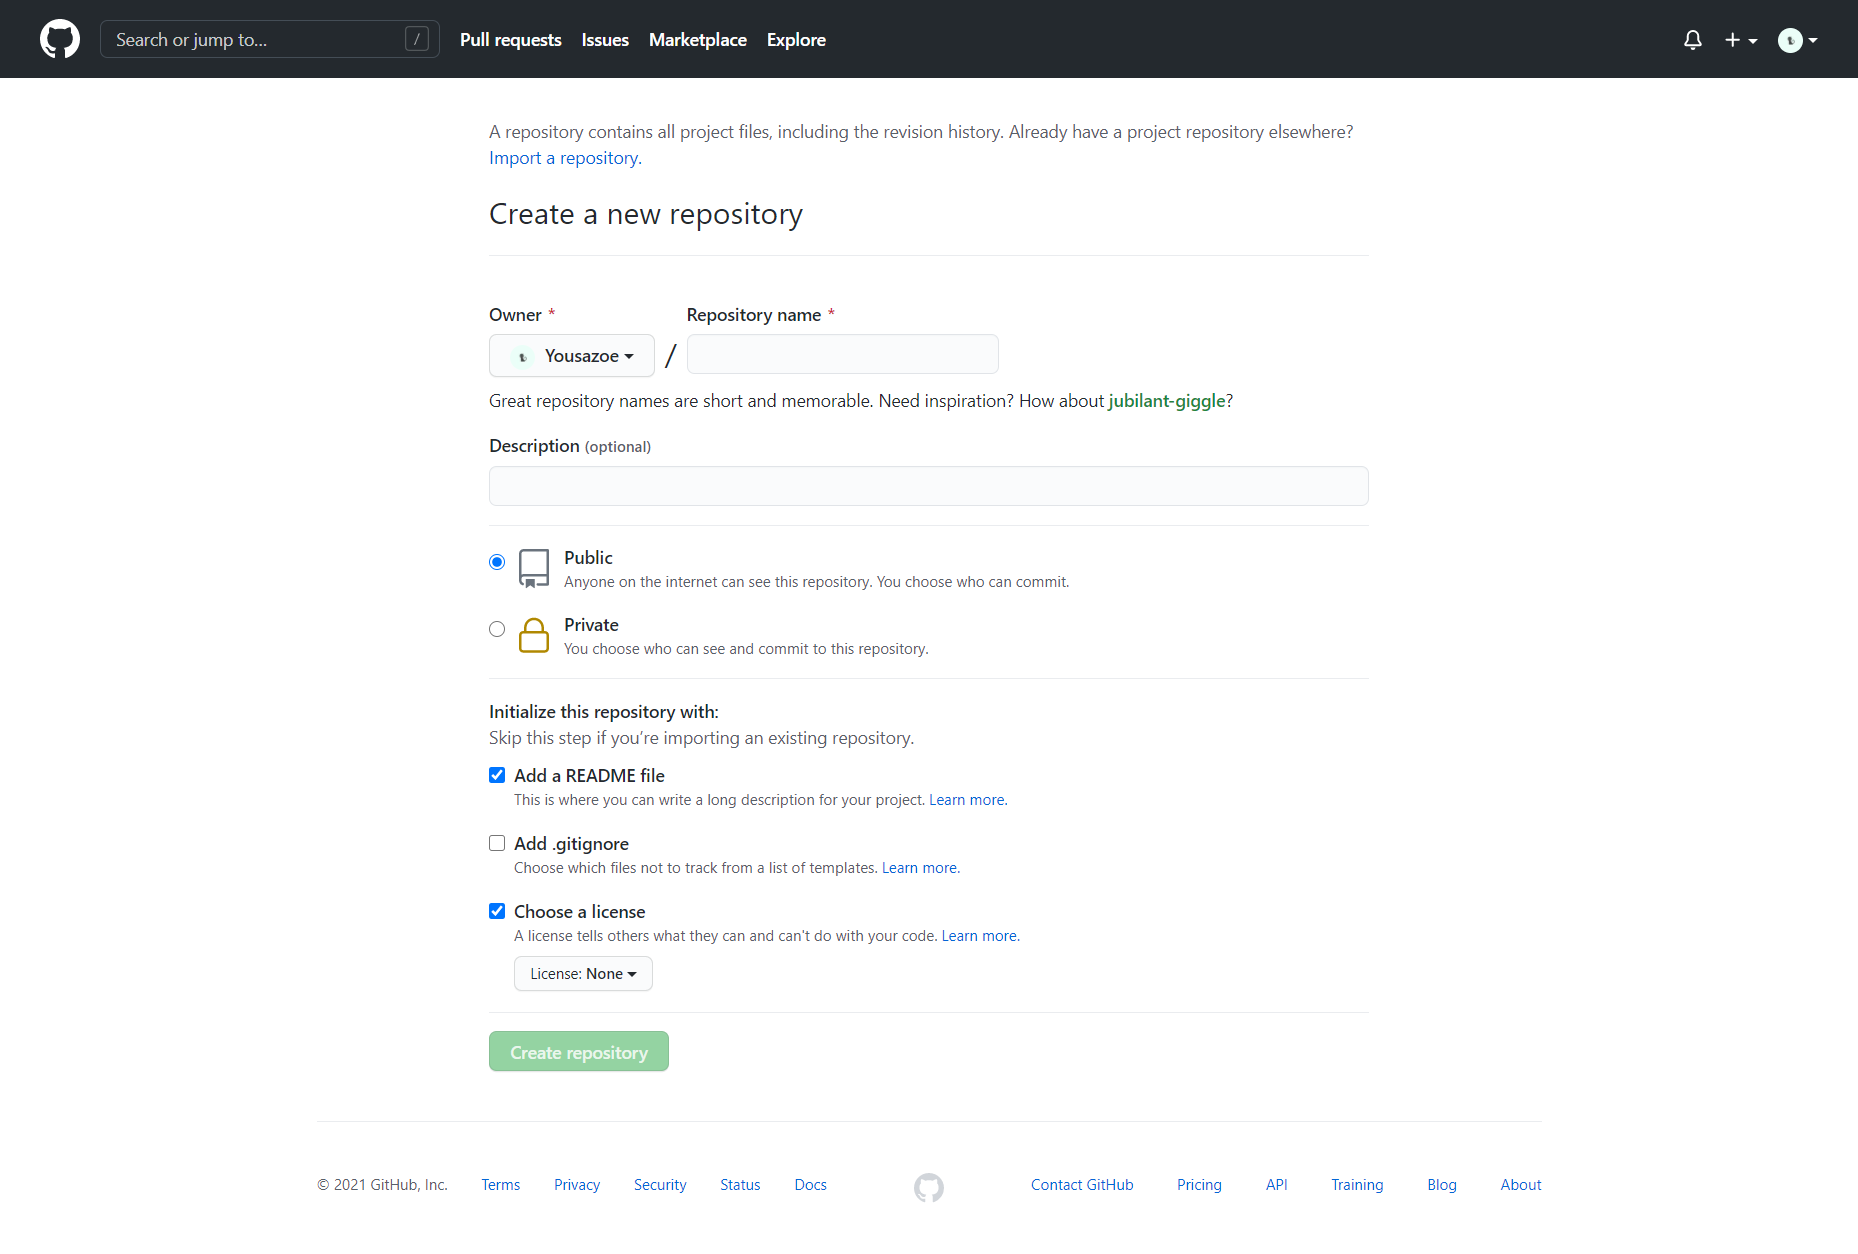This screenshot has height=1254, width=1858.
Task: Uncheck Choose a license checkbox
Action: 497,911
